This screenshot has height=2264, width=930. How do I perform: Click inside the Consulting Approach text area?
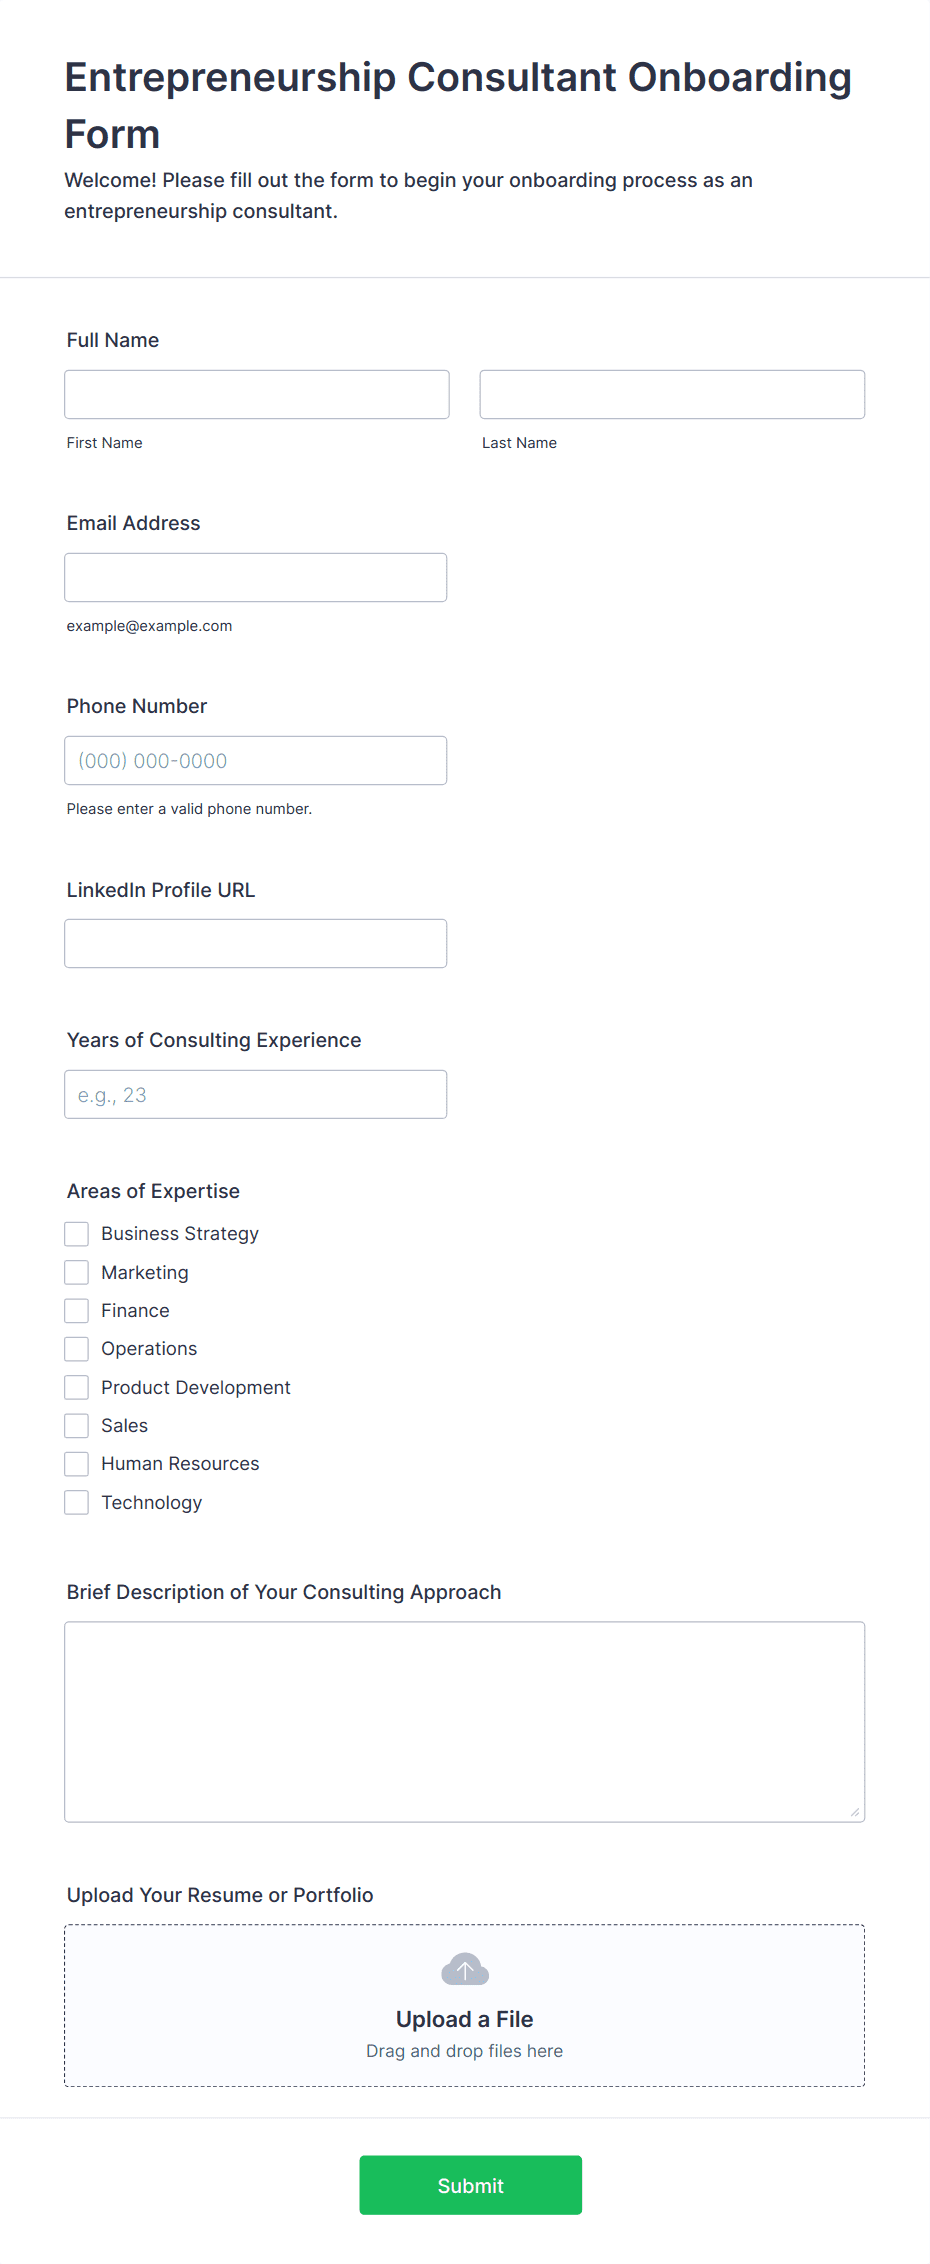click(465, 1722)
